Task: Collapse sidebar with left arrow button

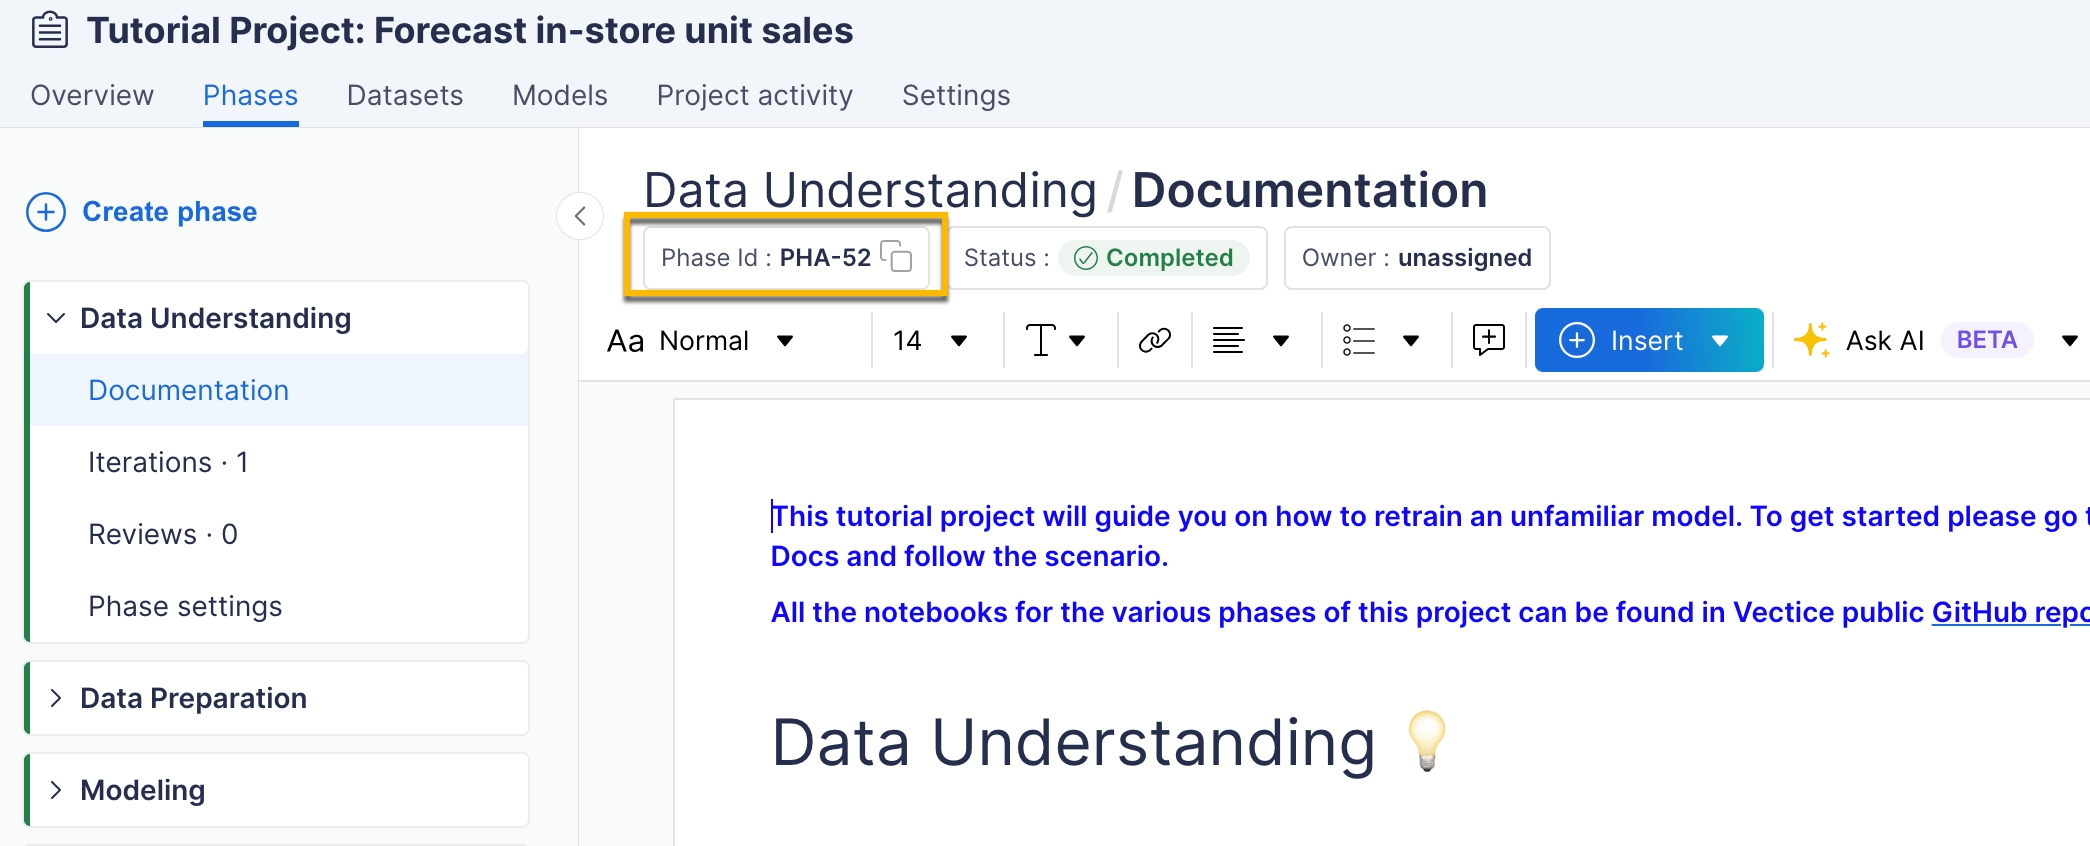Action: [580, 216]
